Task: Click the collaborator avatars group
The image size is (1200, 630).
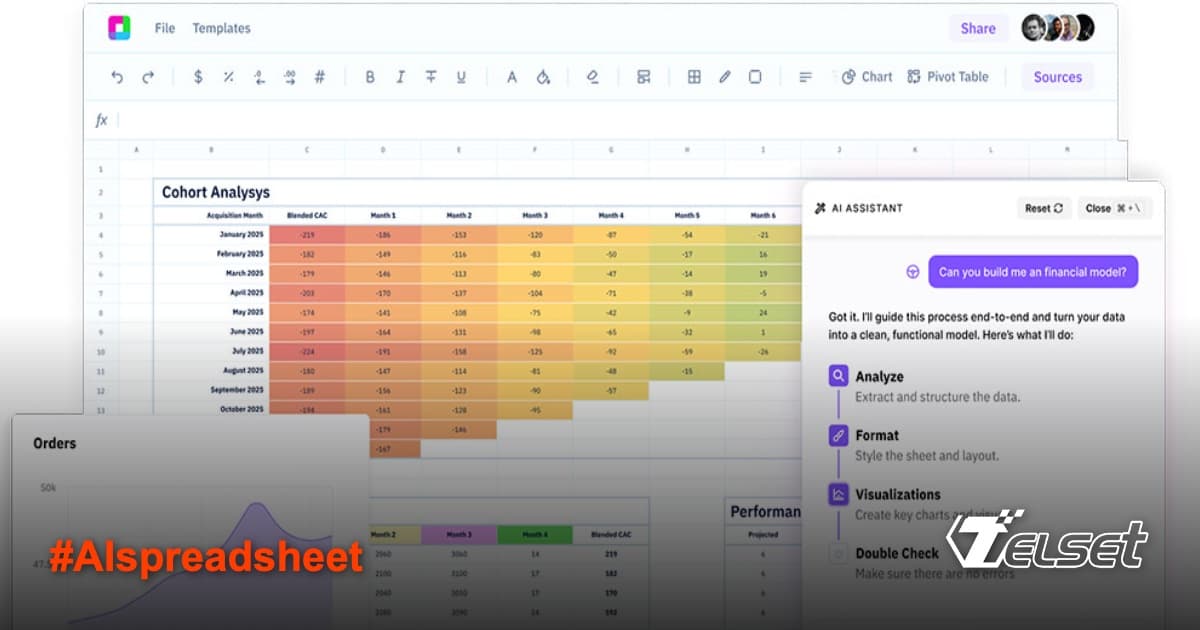Action: tap(1057, 28)
